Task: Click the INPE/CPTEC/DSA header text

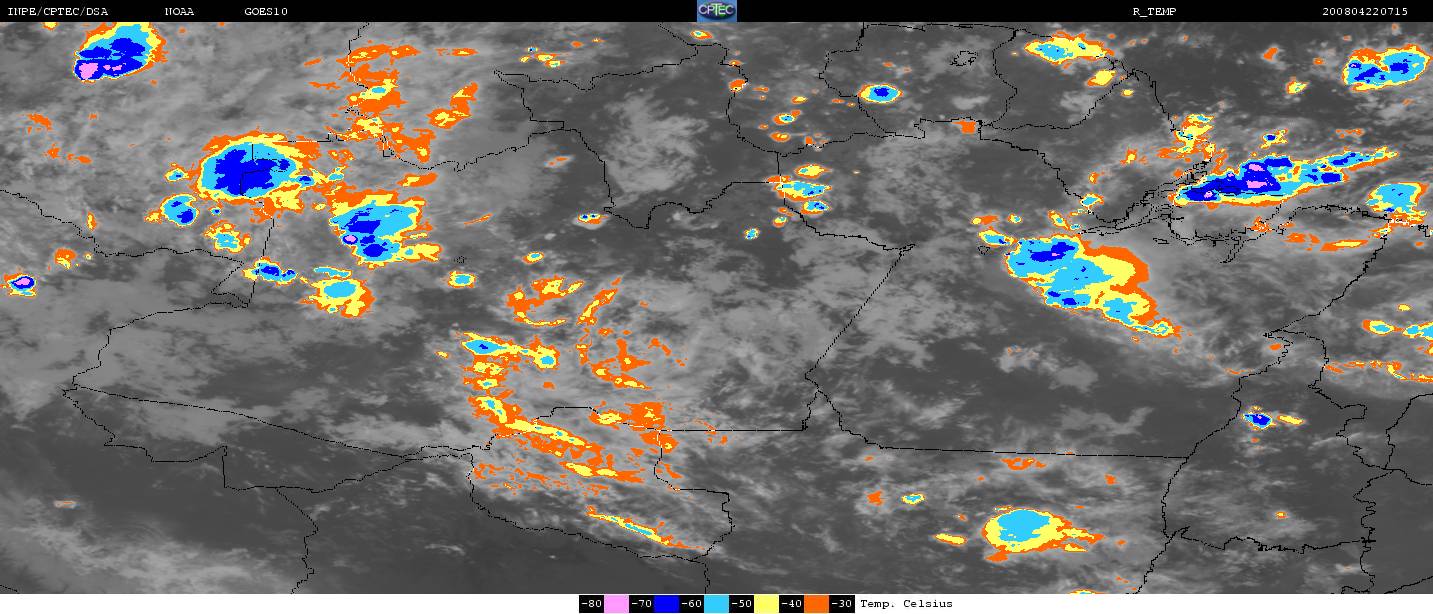Action: 57,11
